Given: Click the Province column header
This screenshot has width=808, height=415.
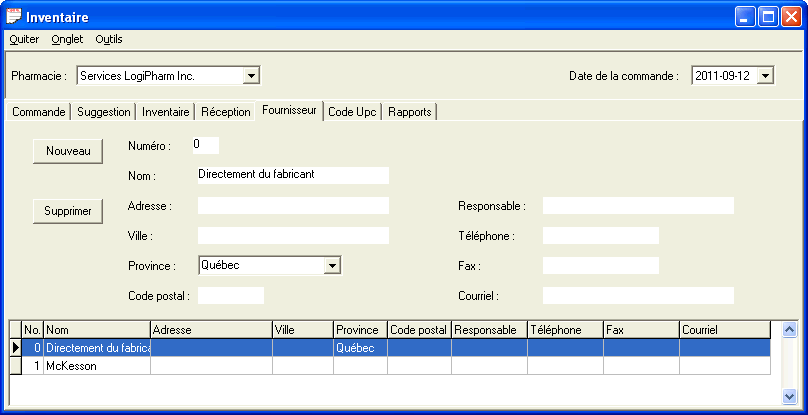Looking at the screenshot, I should pos(360,329).
